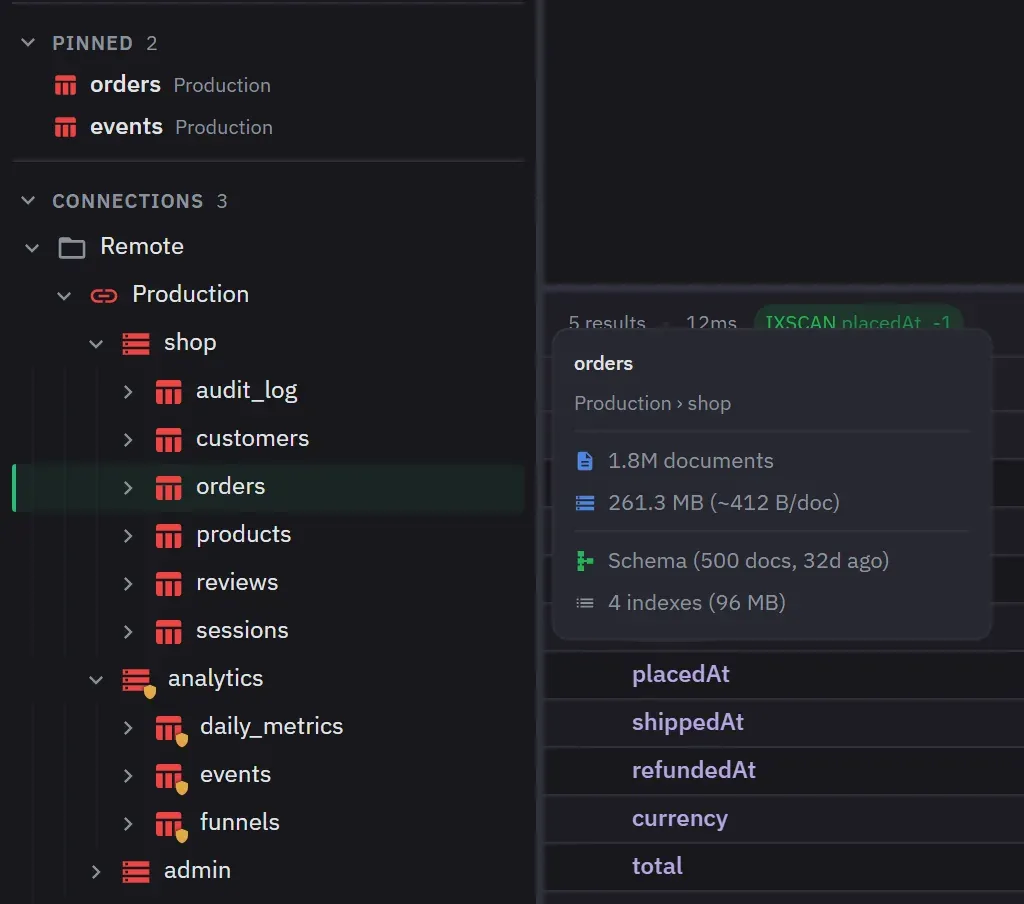The width and height of the screenshot is (1024, 904).
Task: Collapse the Remote folder chevron
Action: pos(32,248)
